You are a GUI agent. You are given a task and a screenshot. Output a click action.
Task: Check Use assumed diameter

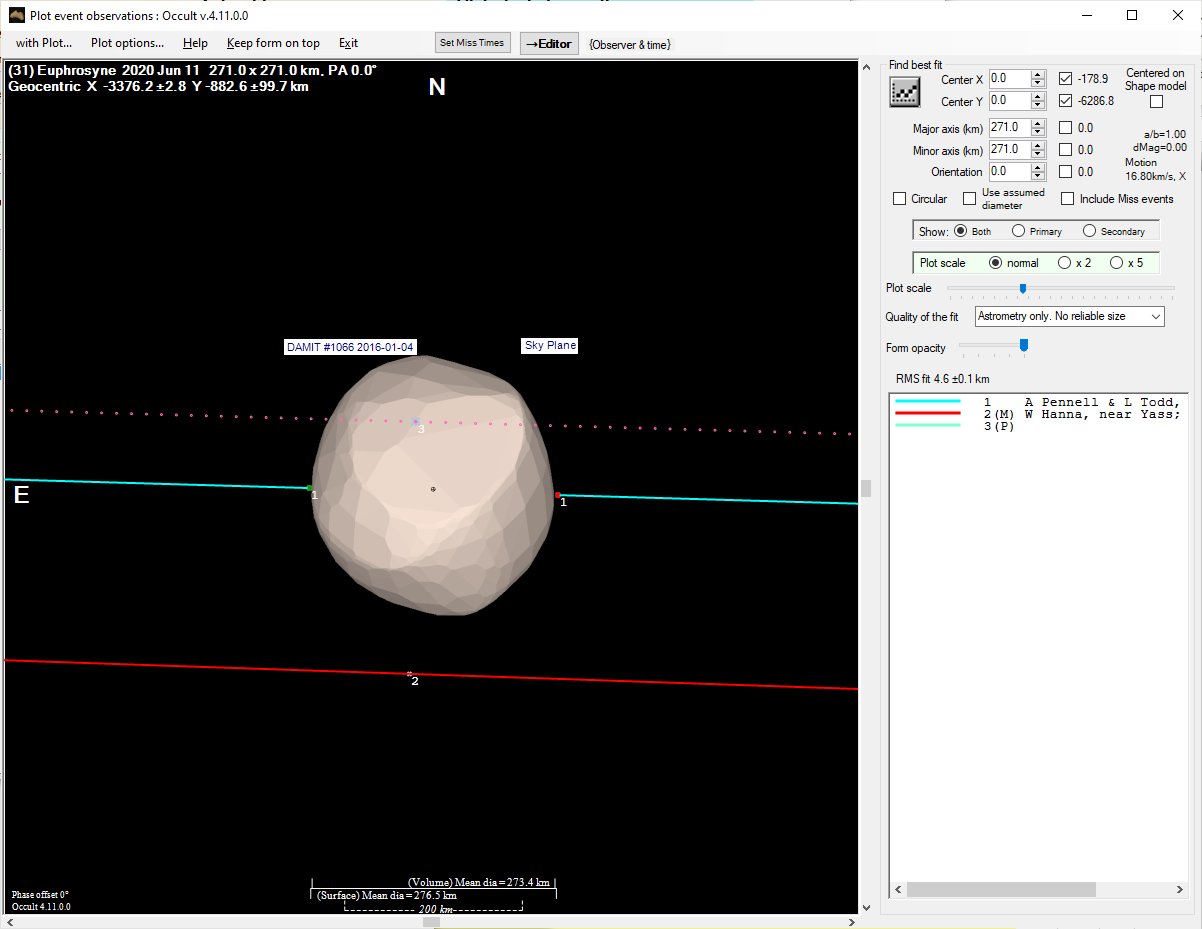click(969, 199)
